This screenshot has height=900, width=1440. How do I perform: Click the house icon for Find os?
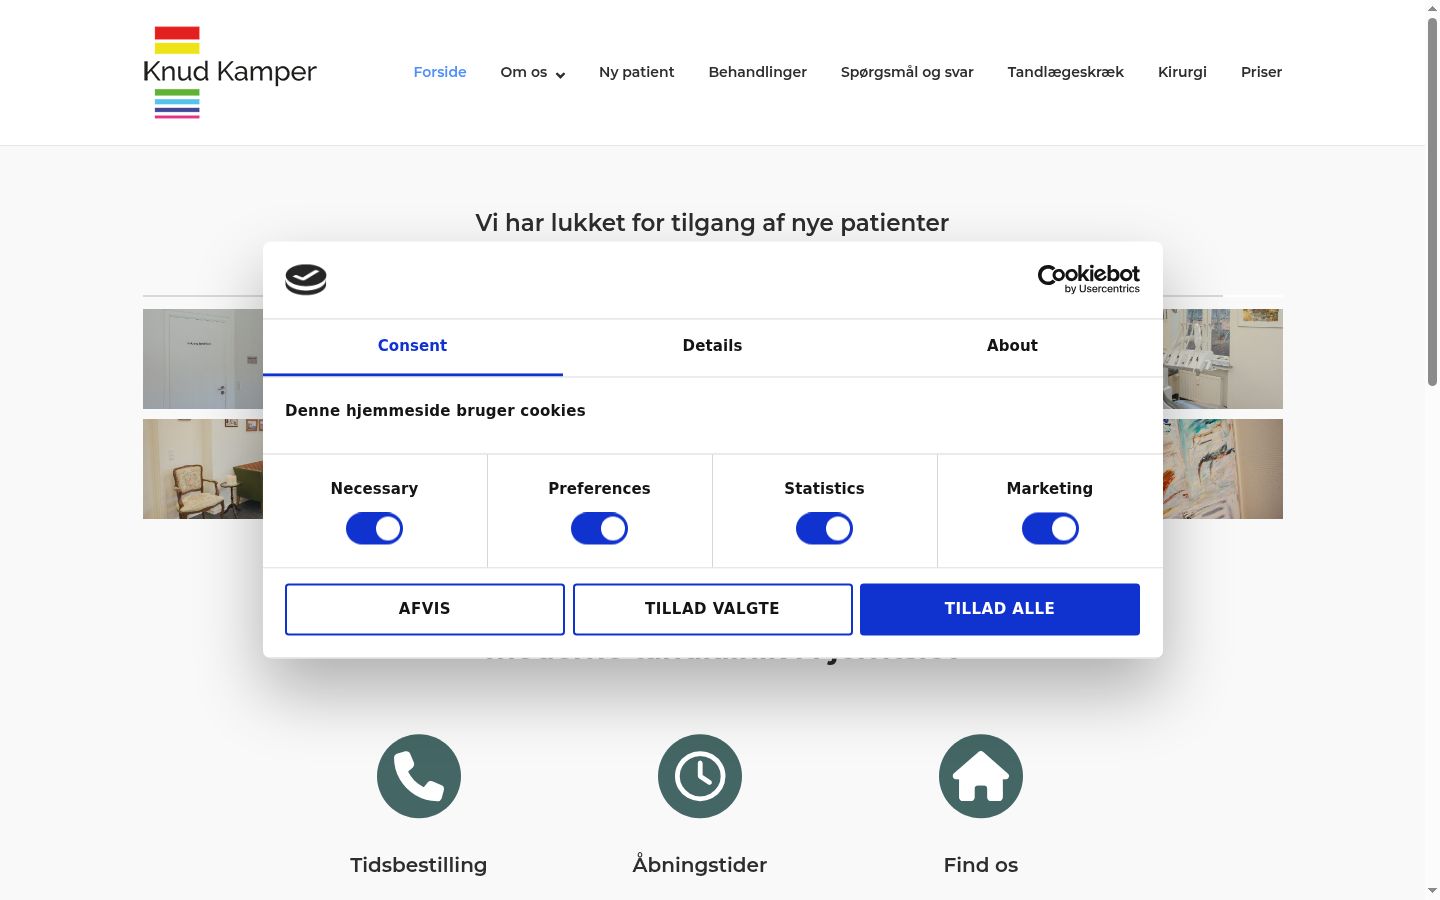[981, 776]
